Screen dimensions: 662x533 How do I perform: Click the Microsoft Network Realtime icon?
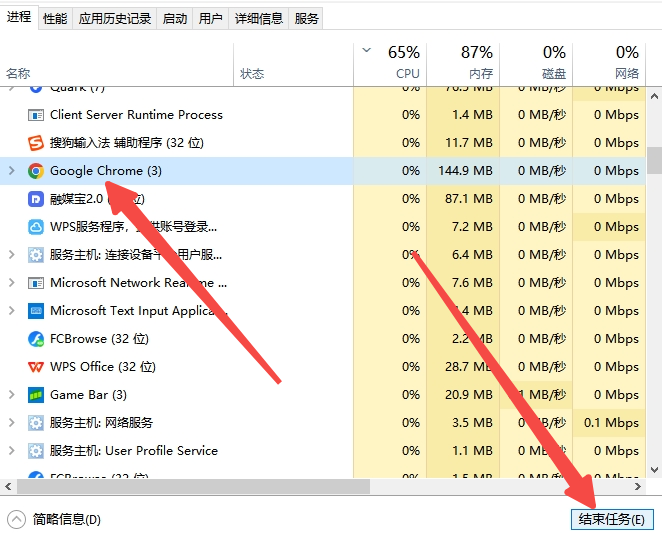[x=36, y=283]
